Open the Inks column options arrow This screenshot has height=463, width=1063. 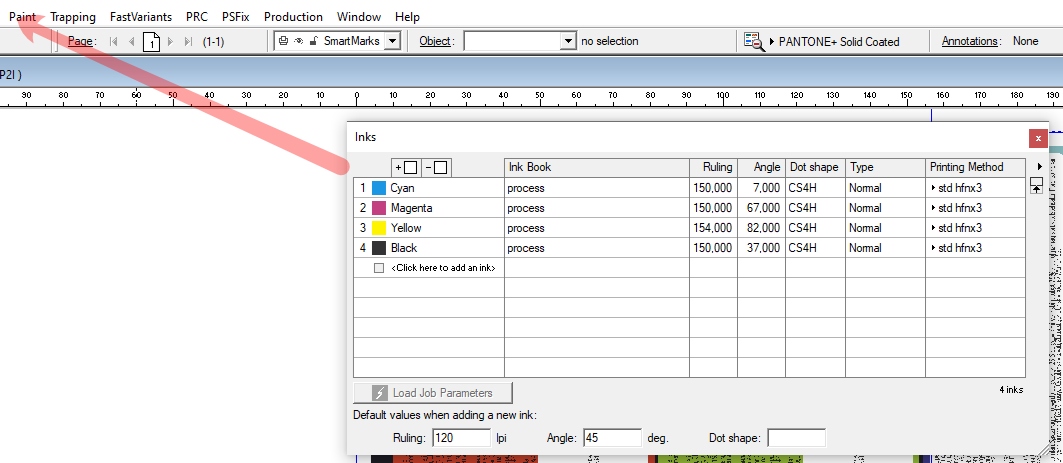click(x=1041, y=167)
